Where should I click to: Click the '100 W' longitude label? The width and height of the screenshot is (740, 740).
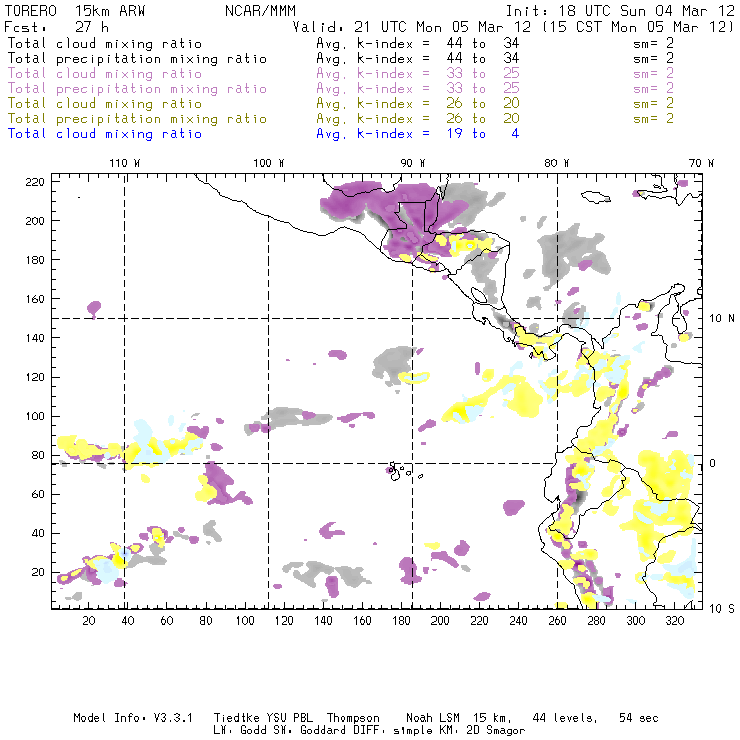[x=269, y=163]
